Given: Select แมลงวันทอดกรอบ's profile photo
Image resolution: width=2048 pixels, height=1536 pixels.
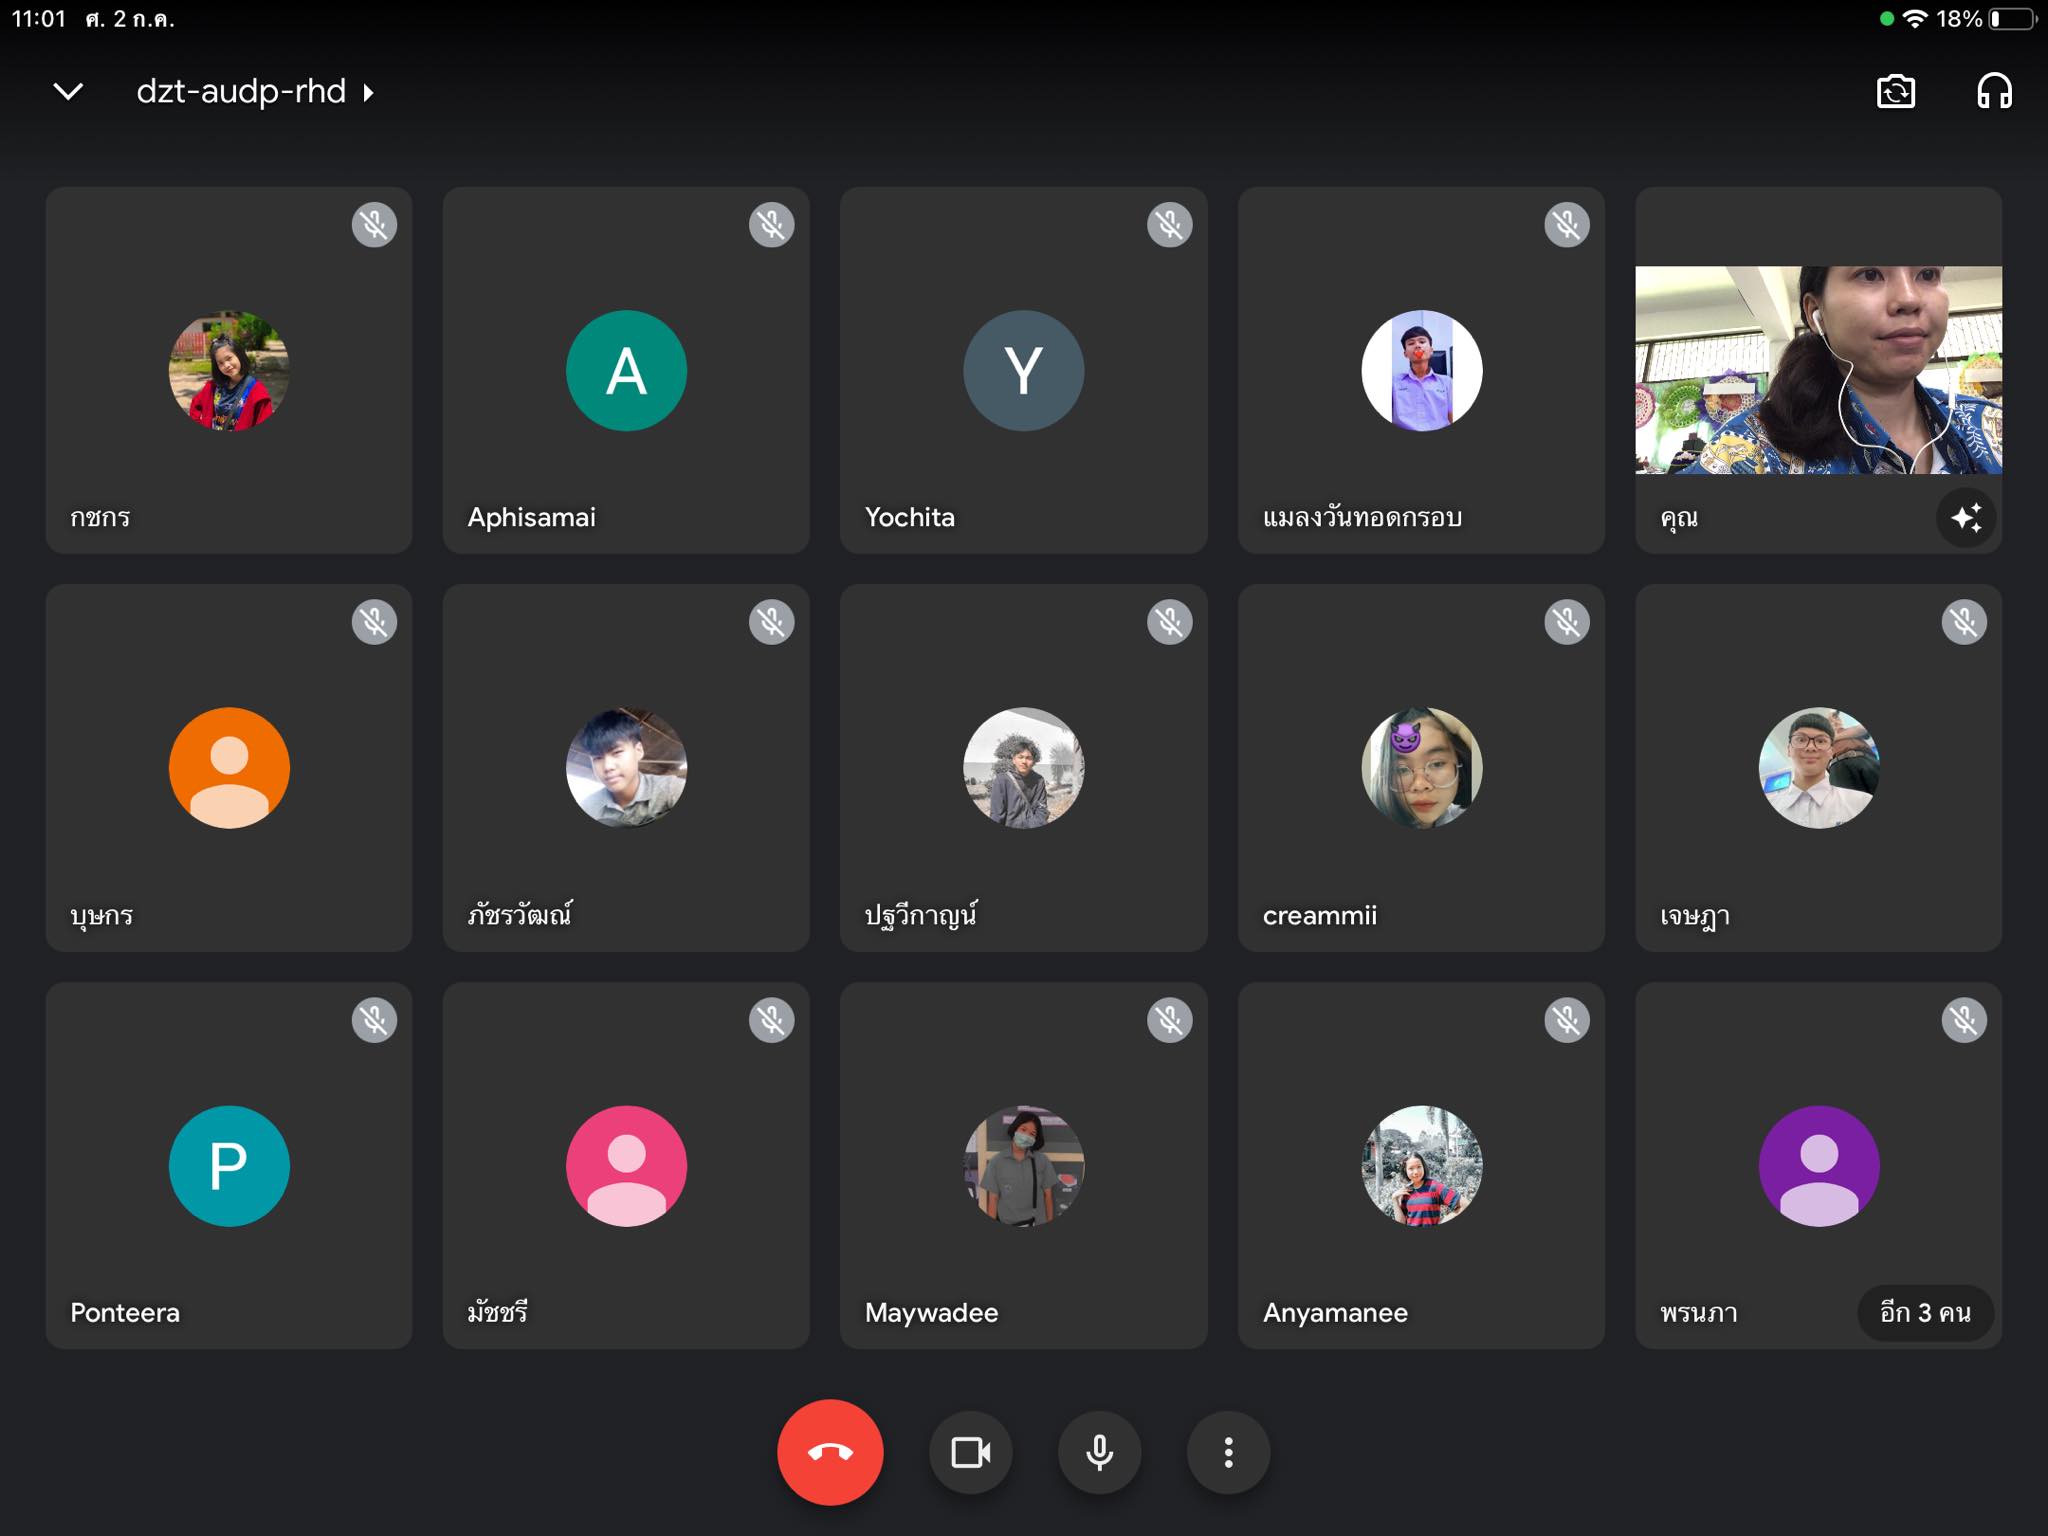Looking at the screenshot, I should point(1421,370).
